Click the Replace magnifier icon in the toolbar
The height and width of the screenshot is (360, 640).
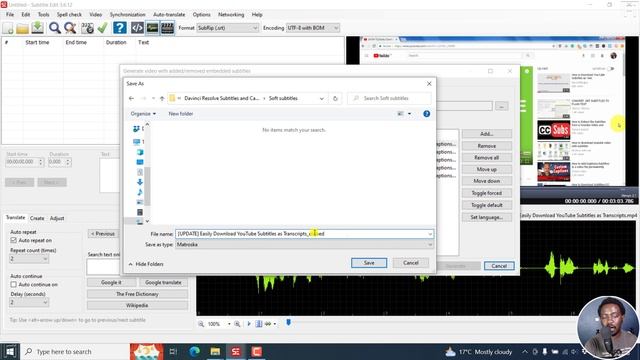pyautogui.click(x=70, y=28)
